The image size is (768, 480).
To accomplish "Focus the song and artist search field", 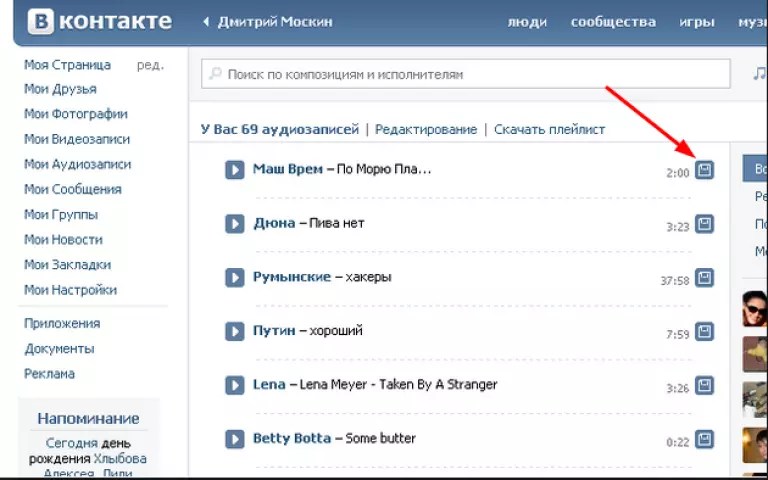I will click(470, 74).
